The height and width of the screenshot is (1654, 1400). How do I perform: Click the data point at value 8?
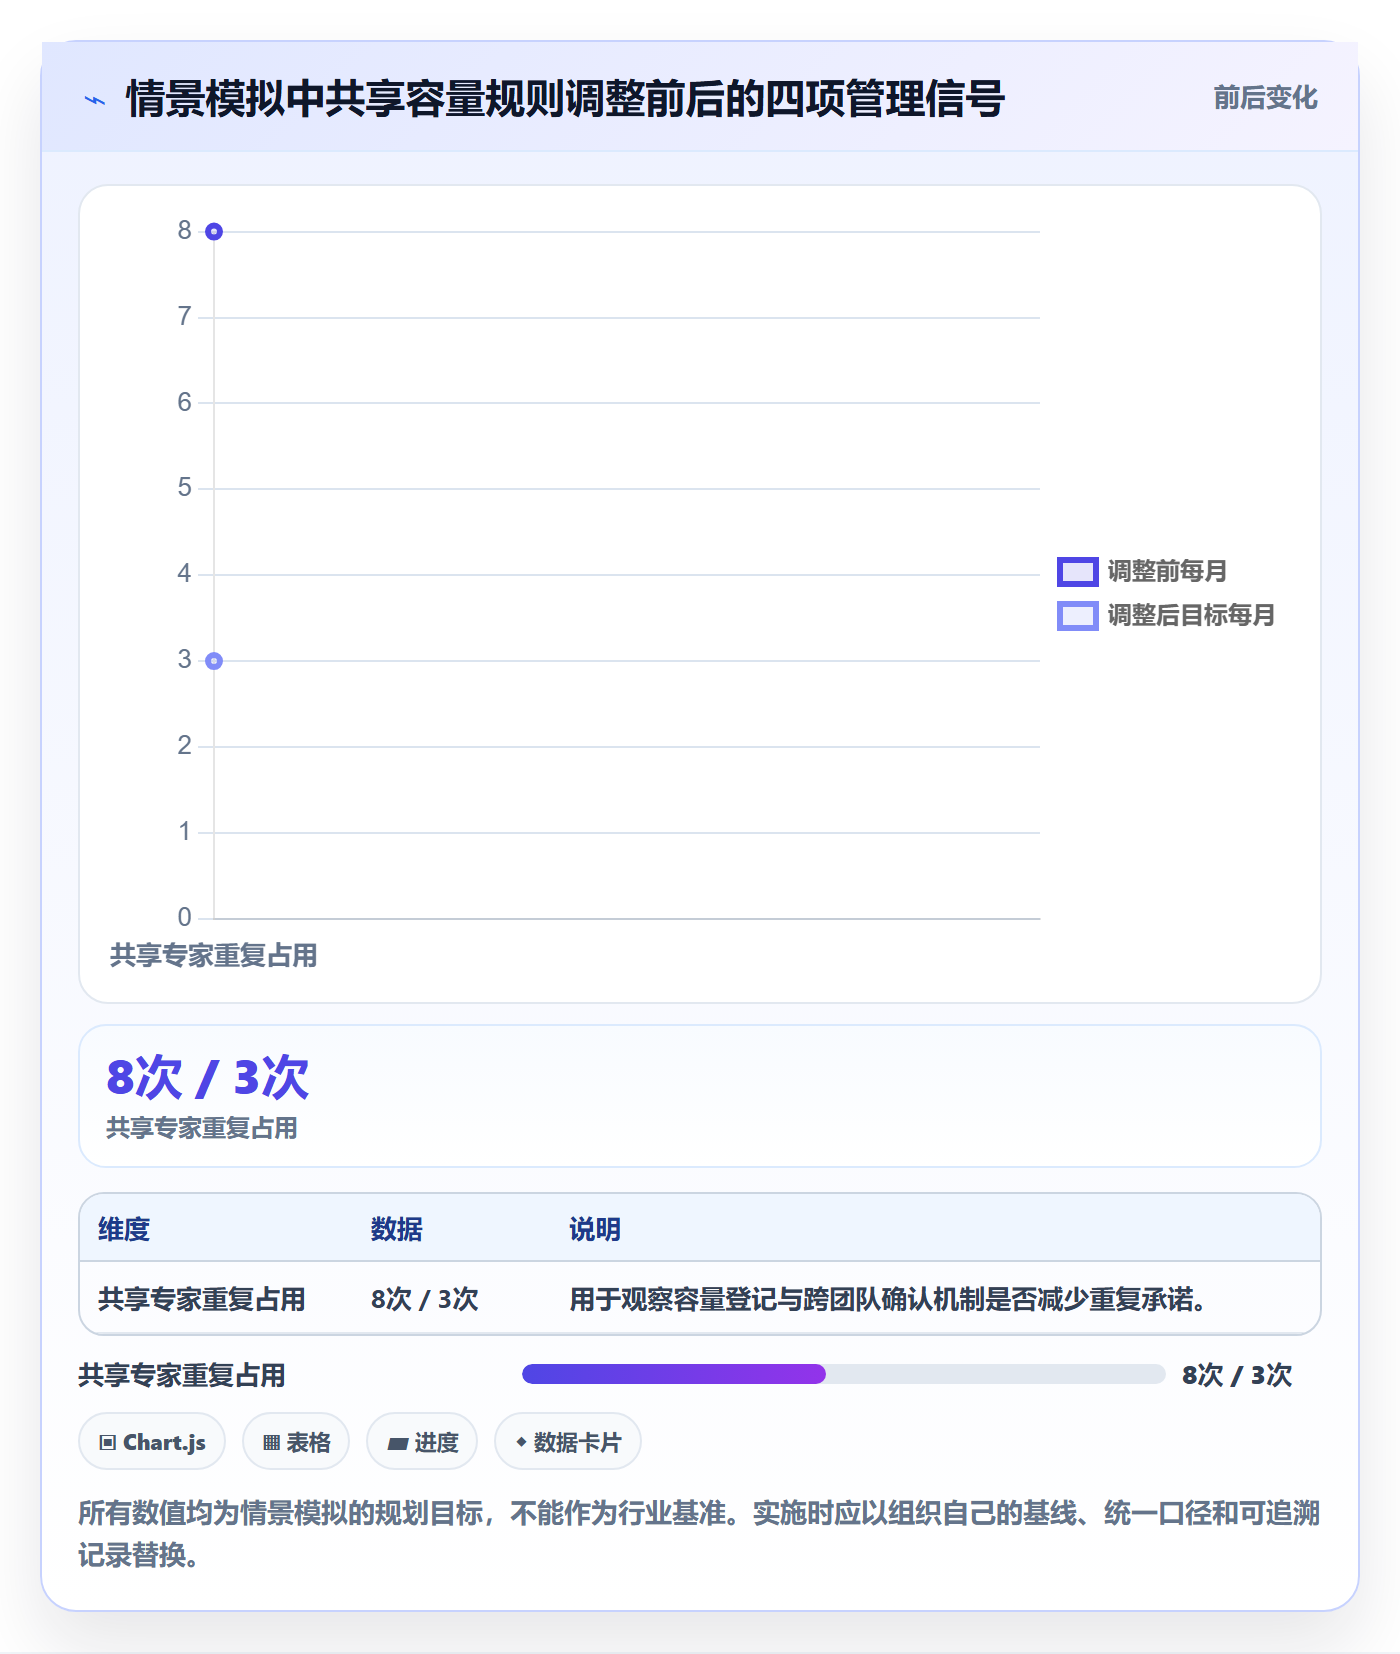click(214, 232)
